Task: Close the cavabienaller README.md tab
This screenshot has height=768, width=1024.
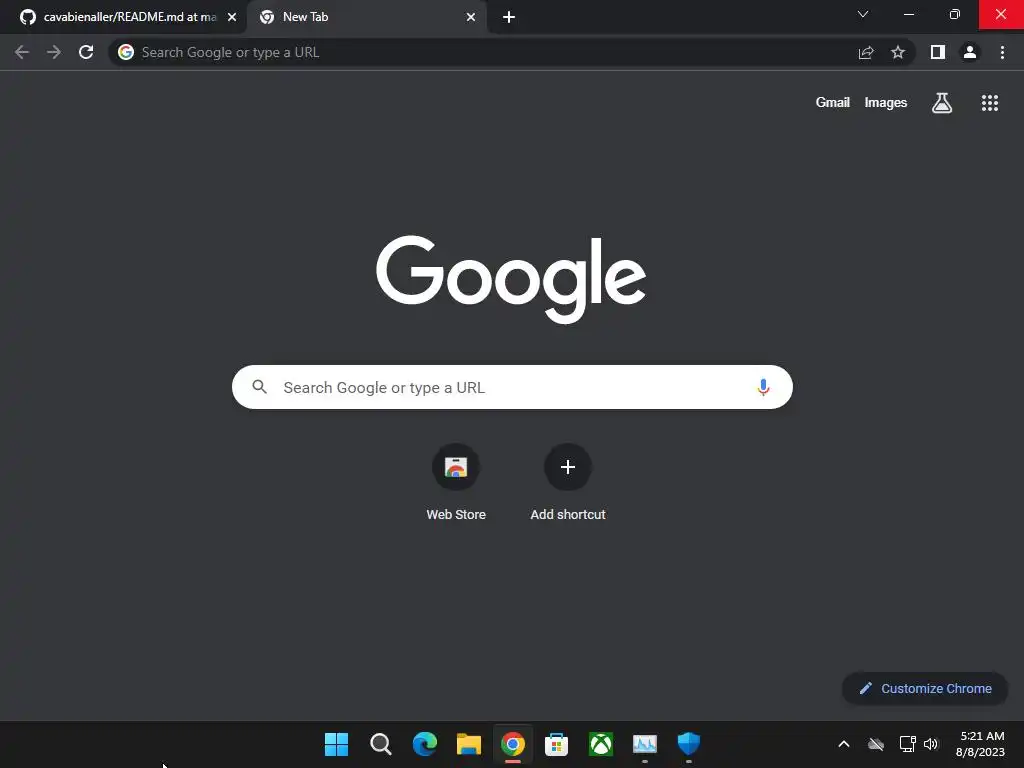Action: click(x=232, y=17)
